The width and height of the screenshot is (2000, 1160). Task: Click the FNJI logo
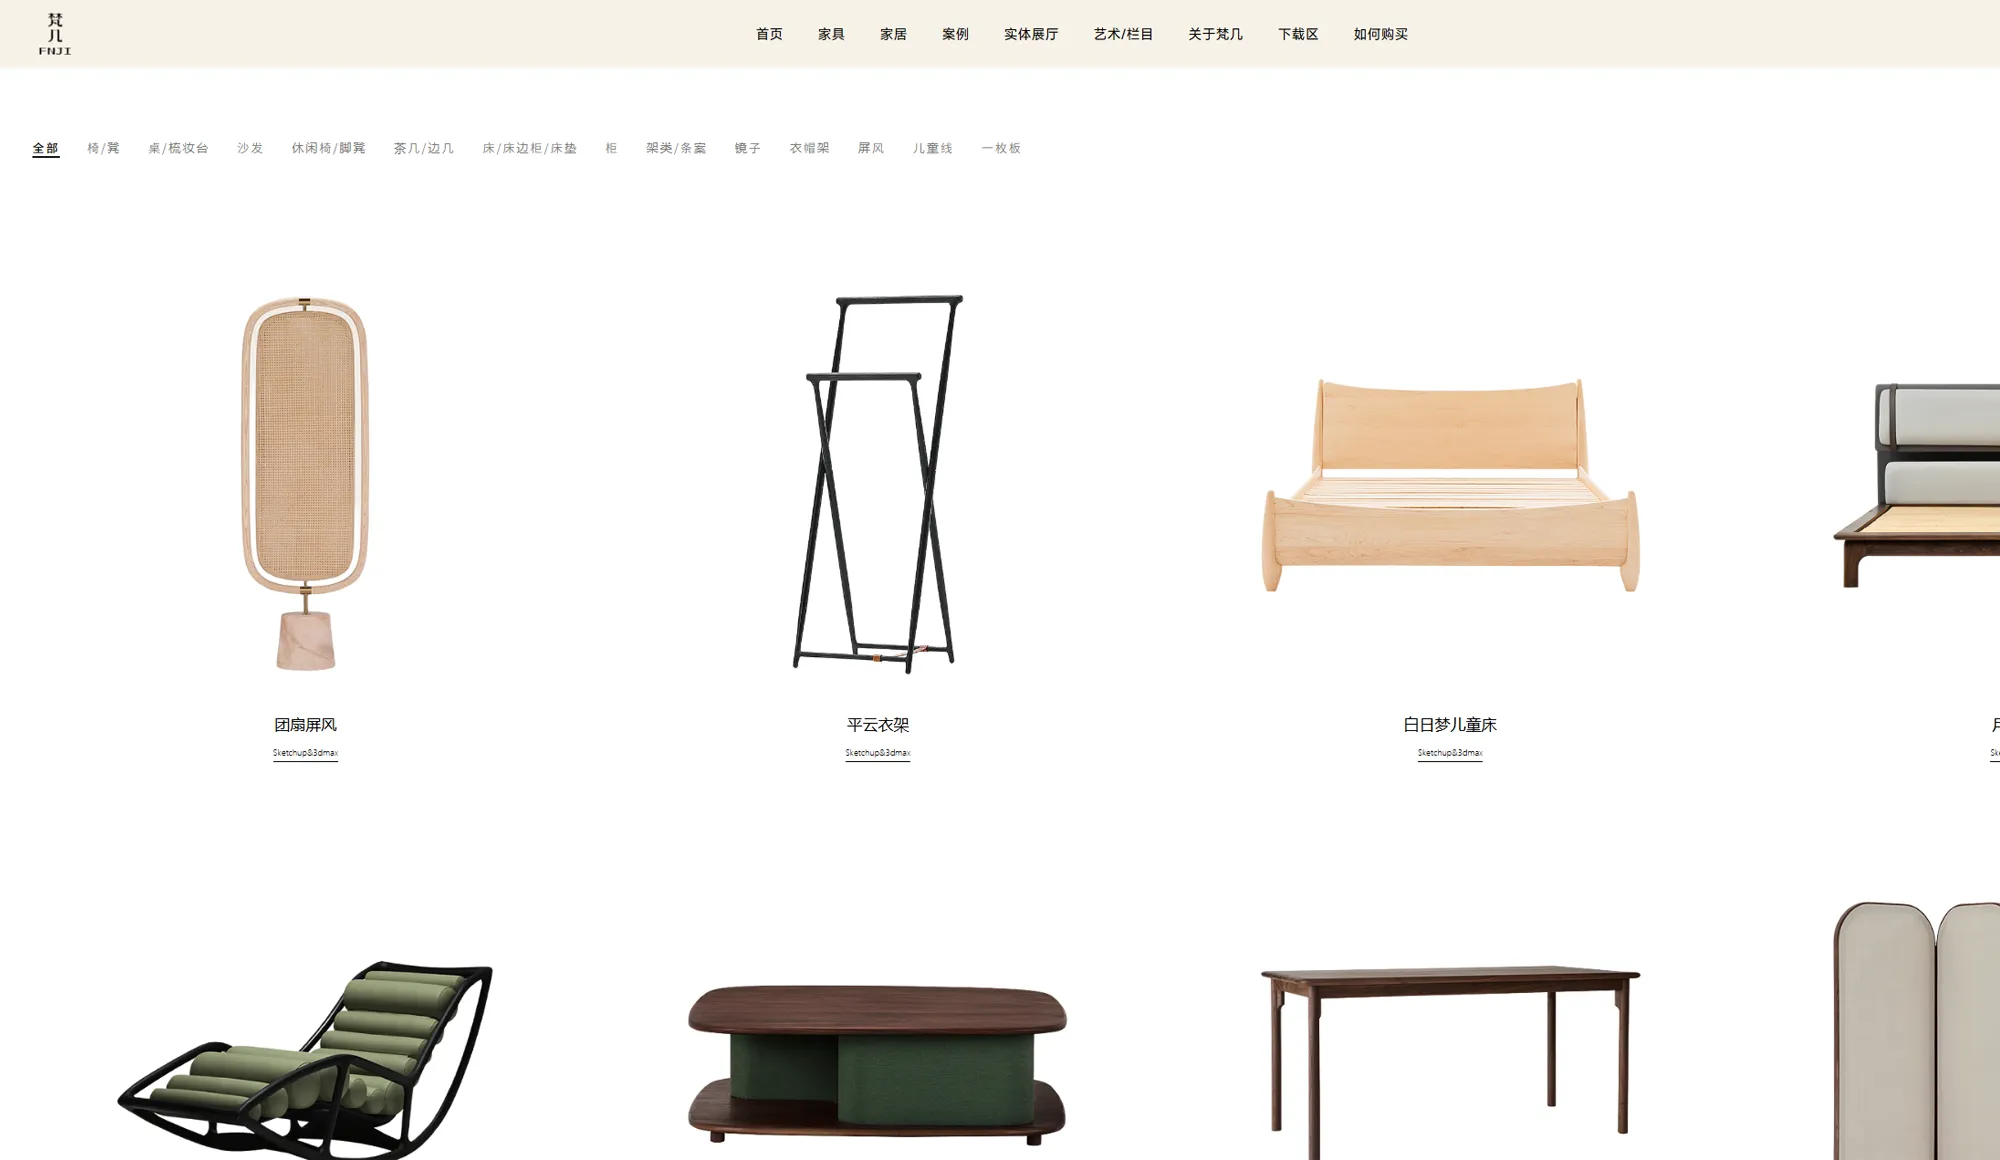coord(55,34)
